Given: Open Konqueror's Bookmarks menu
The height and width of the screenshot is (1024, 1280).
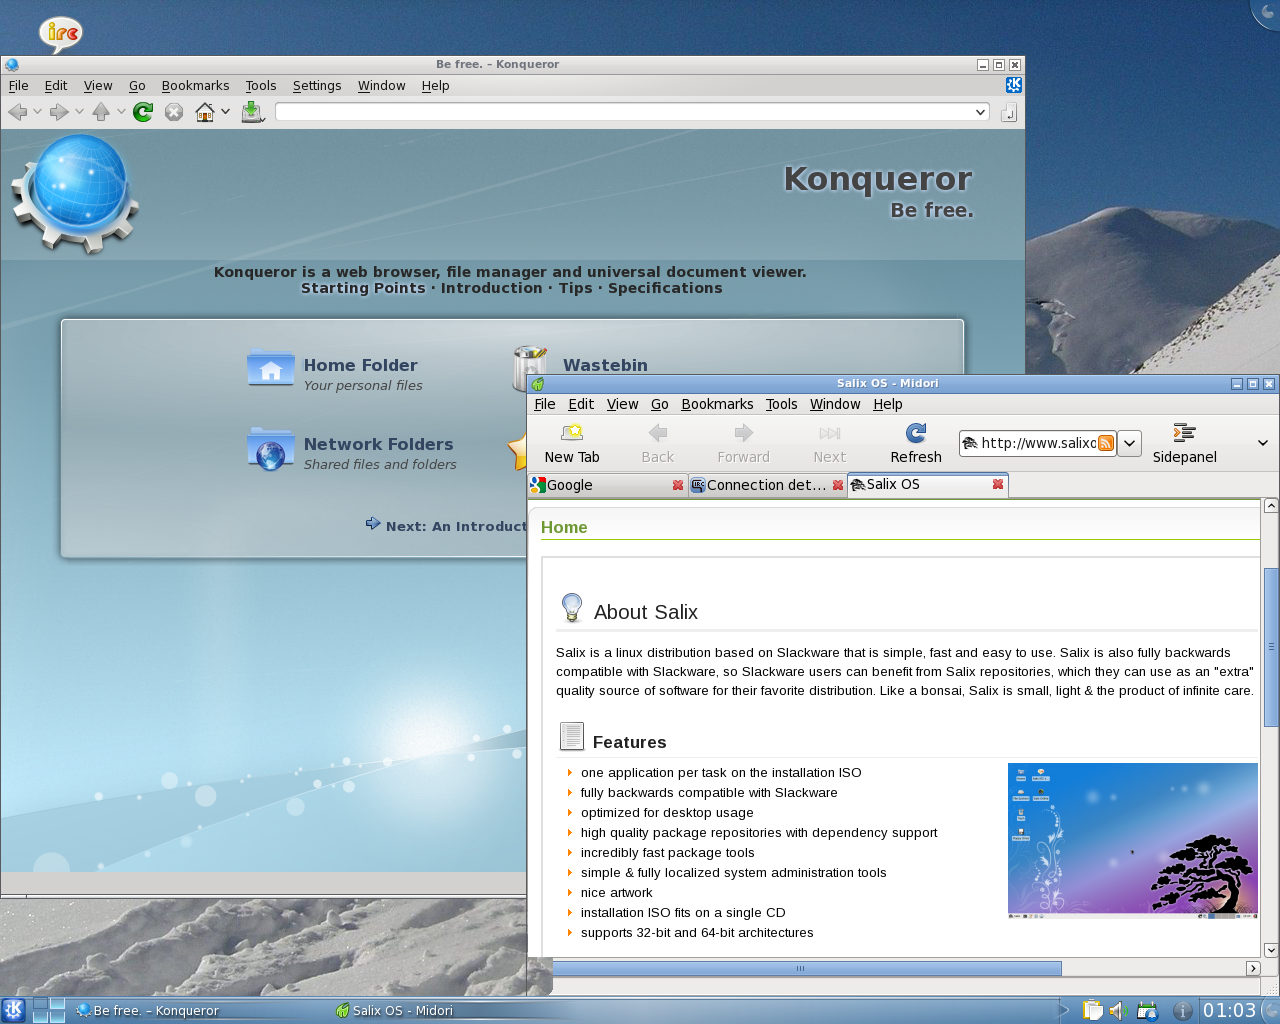Looking at the screenshot, I should [x=195, y=86].
